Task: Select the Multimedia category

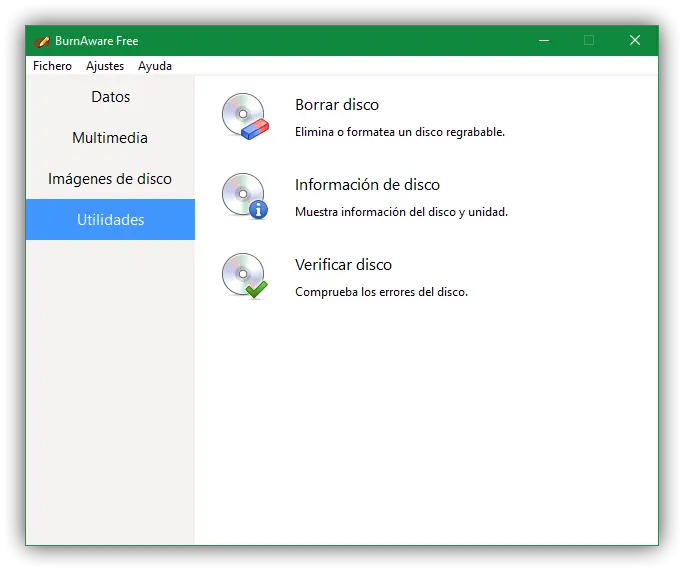Action: point(110,138)
